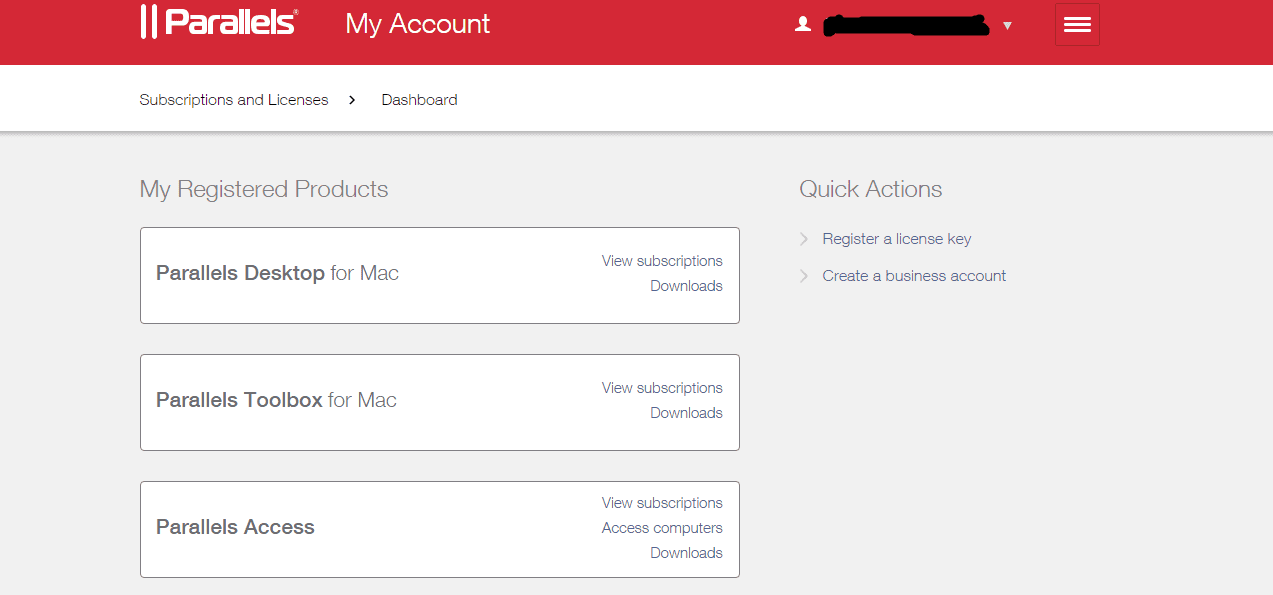Click the Parallels Desktop for Mac product title
This screenshot has width=1273, height=595.
click(277, 273)
